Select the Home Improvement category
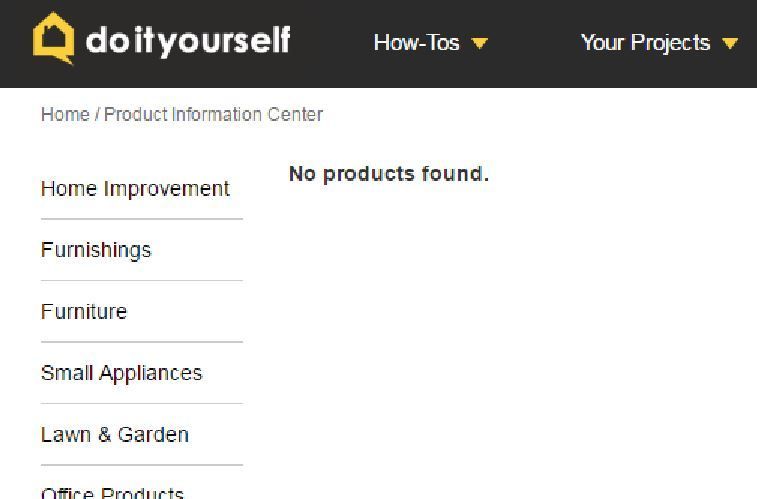Screen dimensions: 757x499 pos(135,189)
